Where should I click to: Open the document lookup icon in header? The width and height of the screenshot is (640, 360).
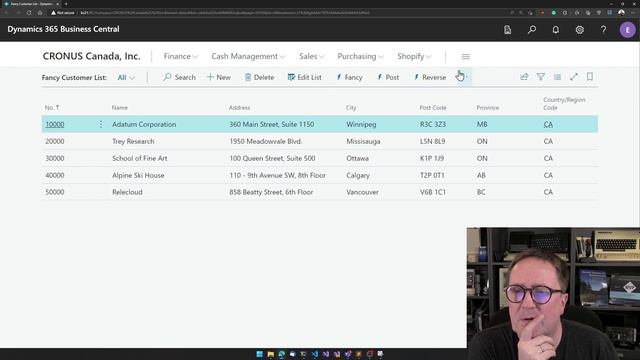[x=507, y=29]
